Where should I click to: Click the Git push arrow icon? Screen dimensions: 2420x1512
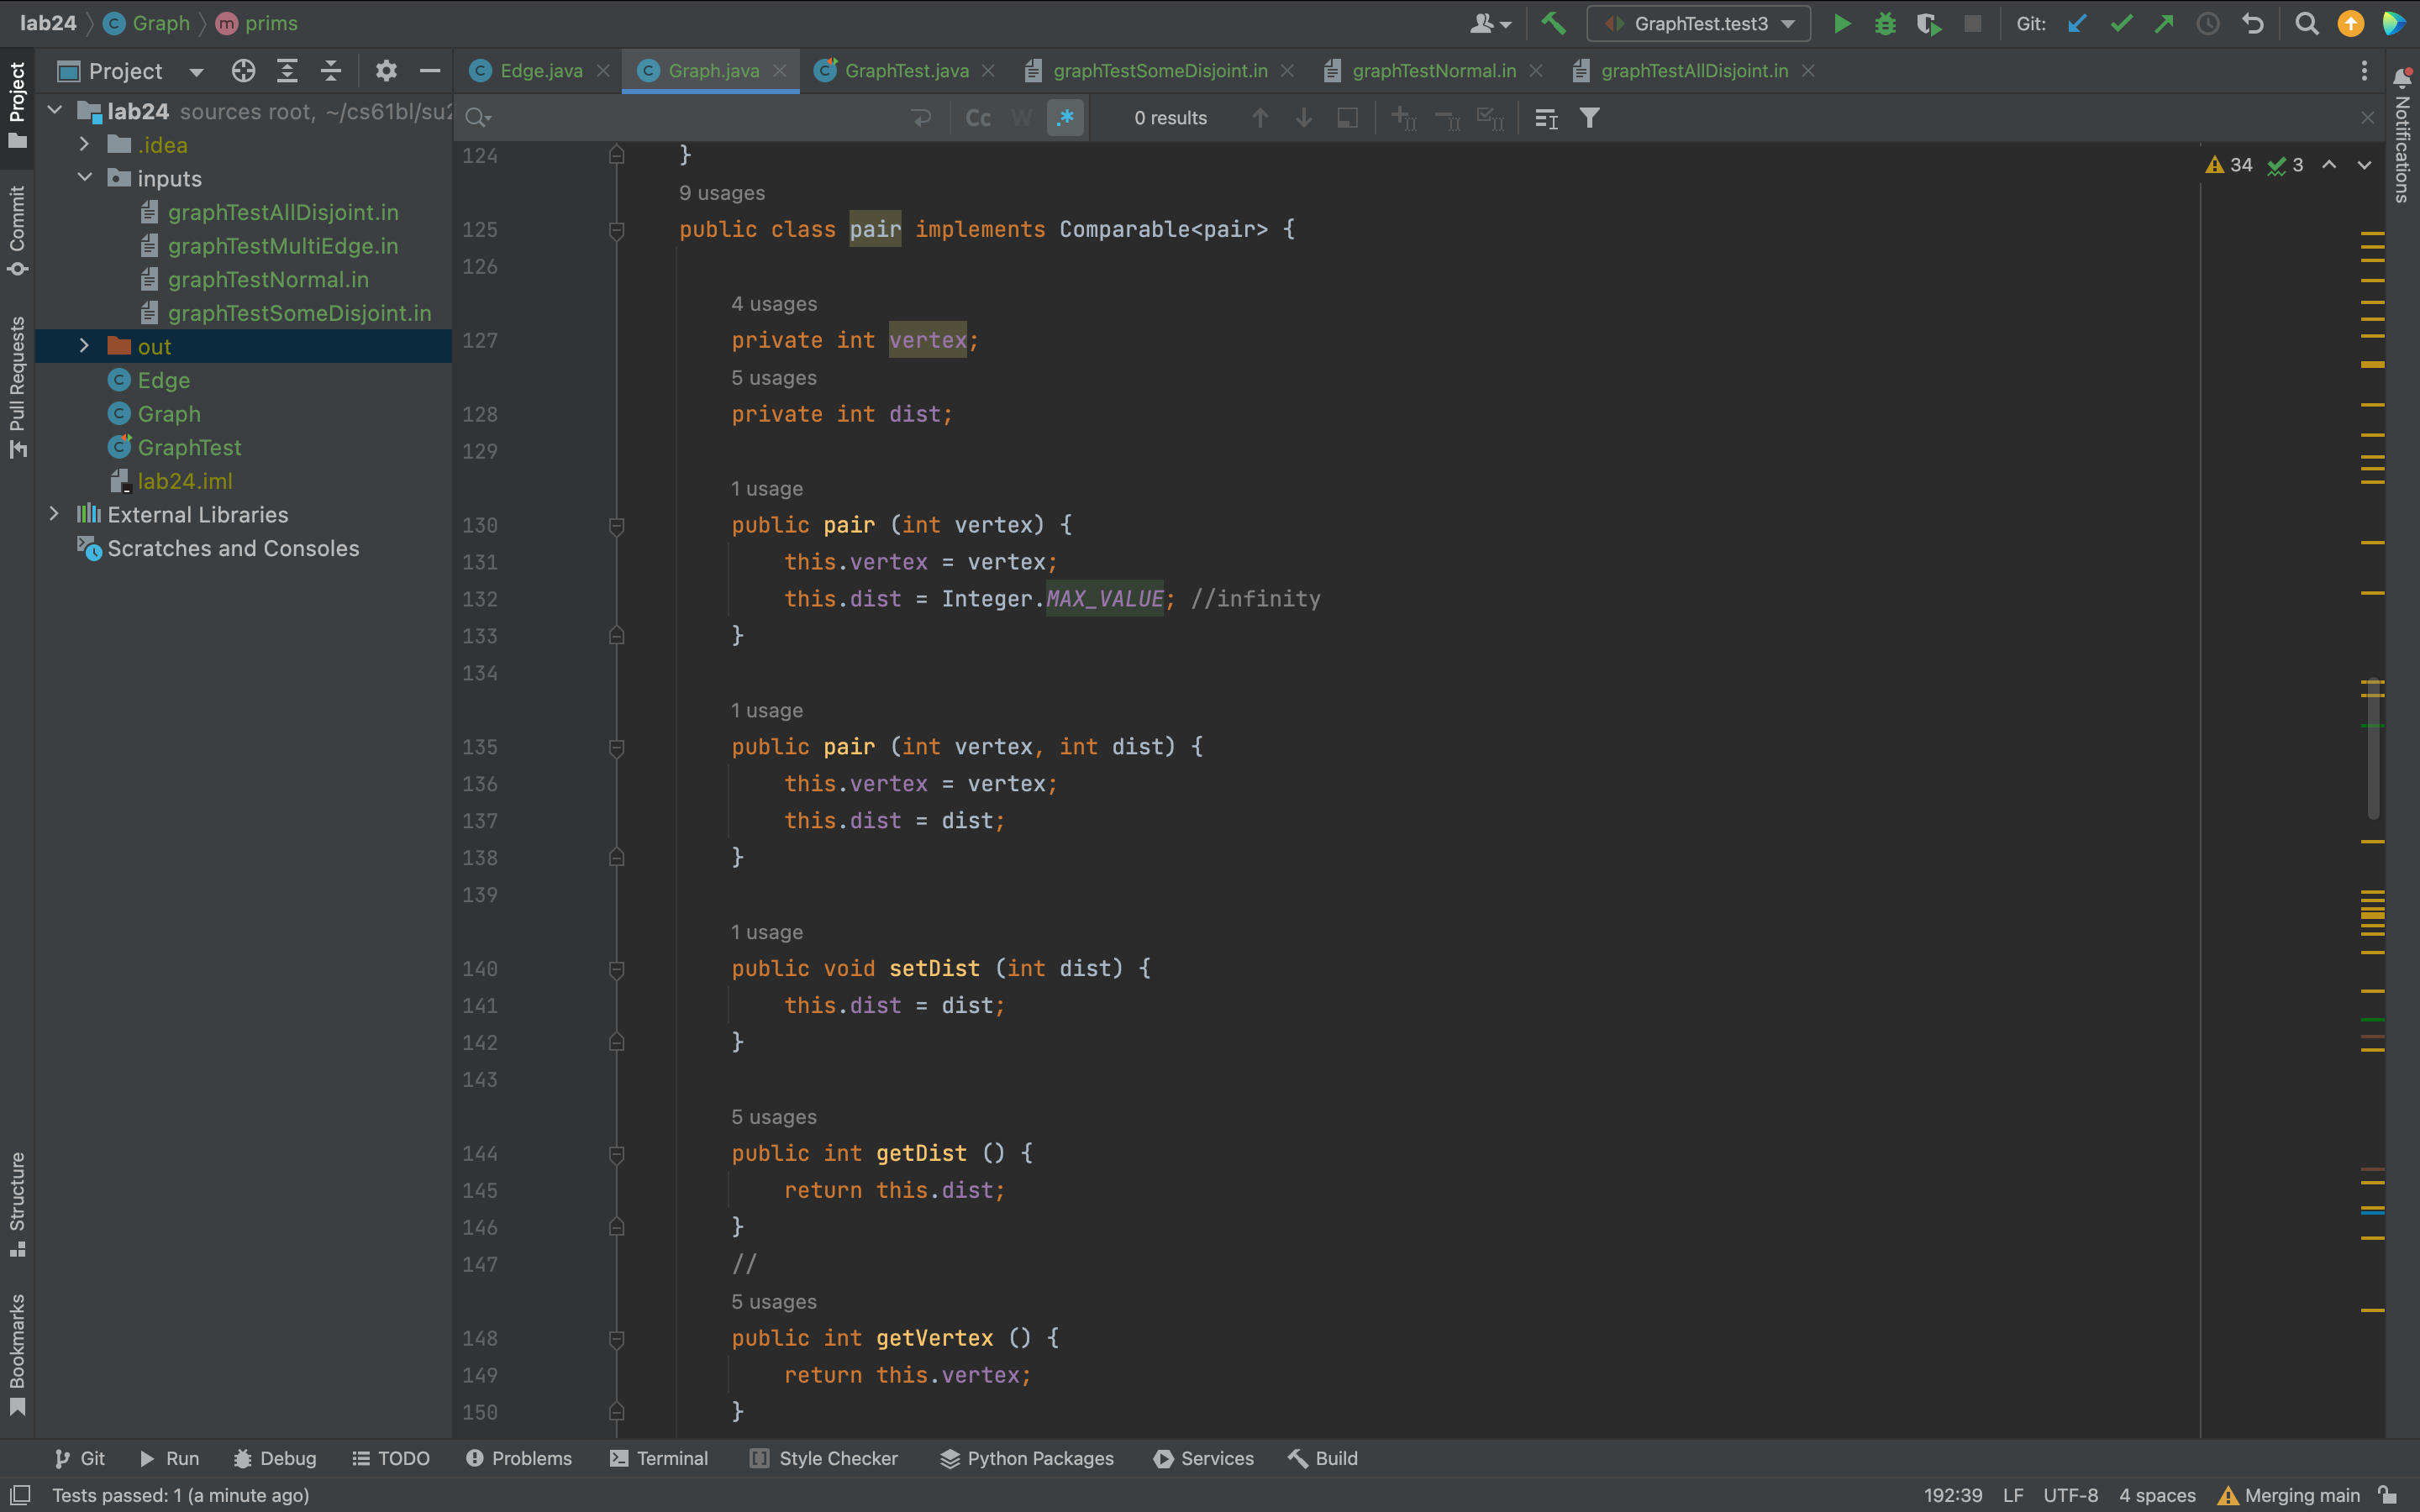[x=2164, y=23]
